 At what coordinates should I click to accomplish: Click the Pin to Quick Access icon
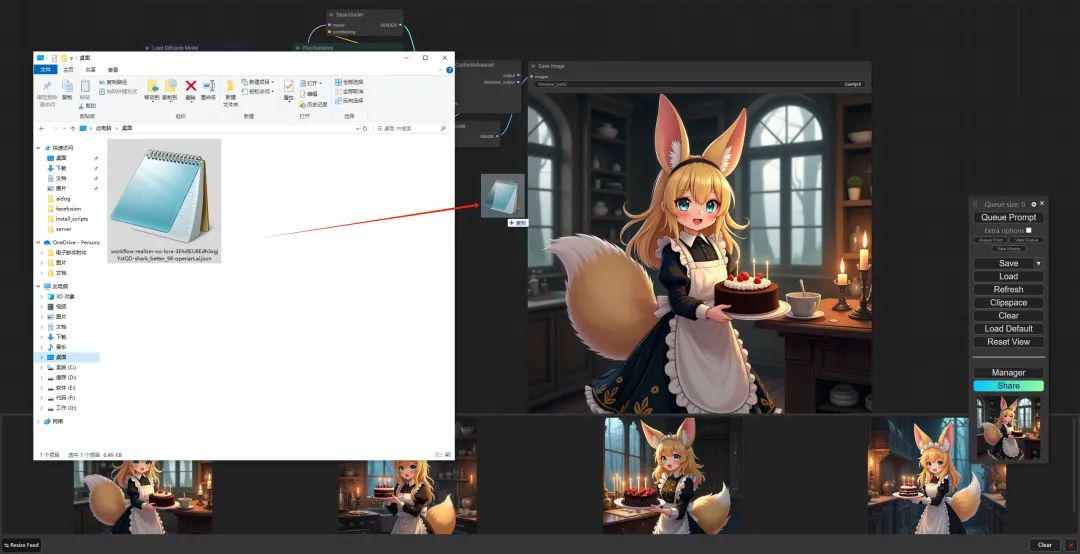click(46, 90)
